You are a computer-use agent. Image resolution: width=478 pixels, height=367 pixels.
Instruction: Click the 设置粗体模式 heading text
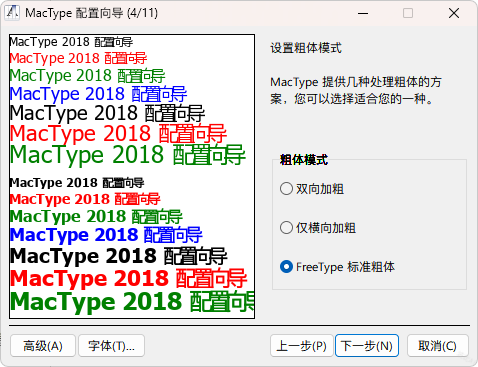pyautogui.click(x=306, y=48)
